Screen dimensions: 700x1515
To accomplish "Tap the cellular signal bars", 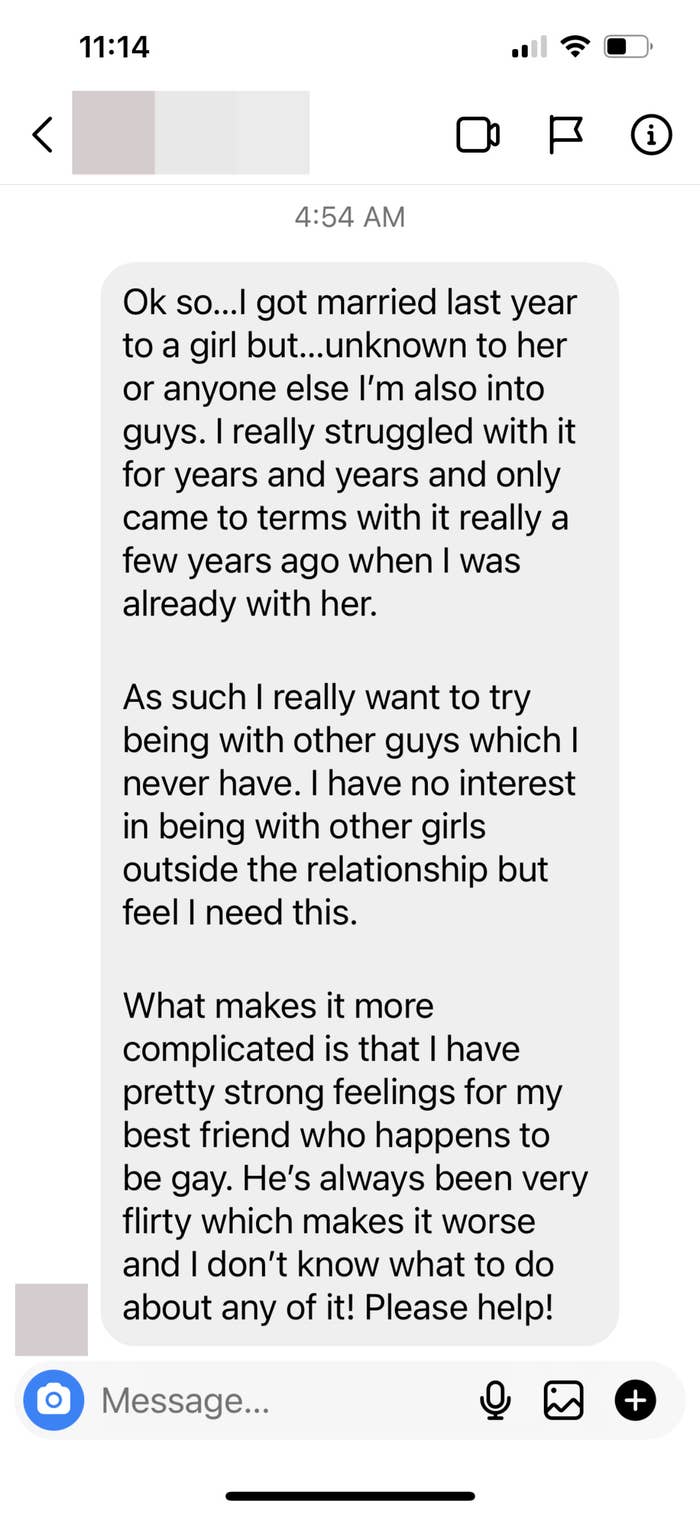I will click(530, 47).
